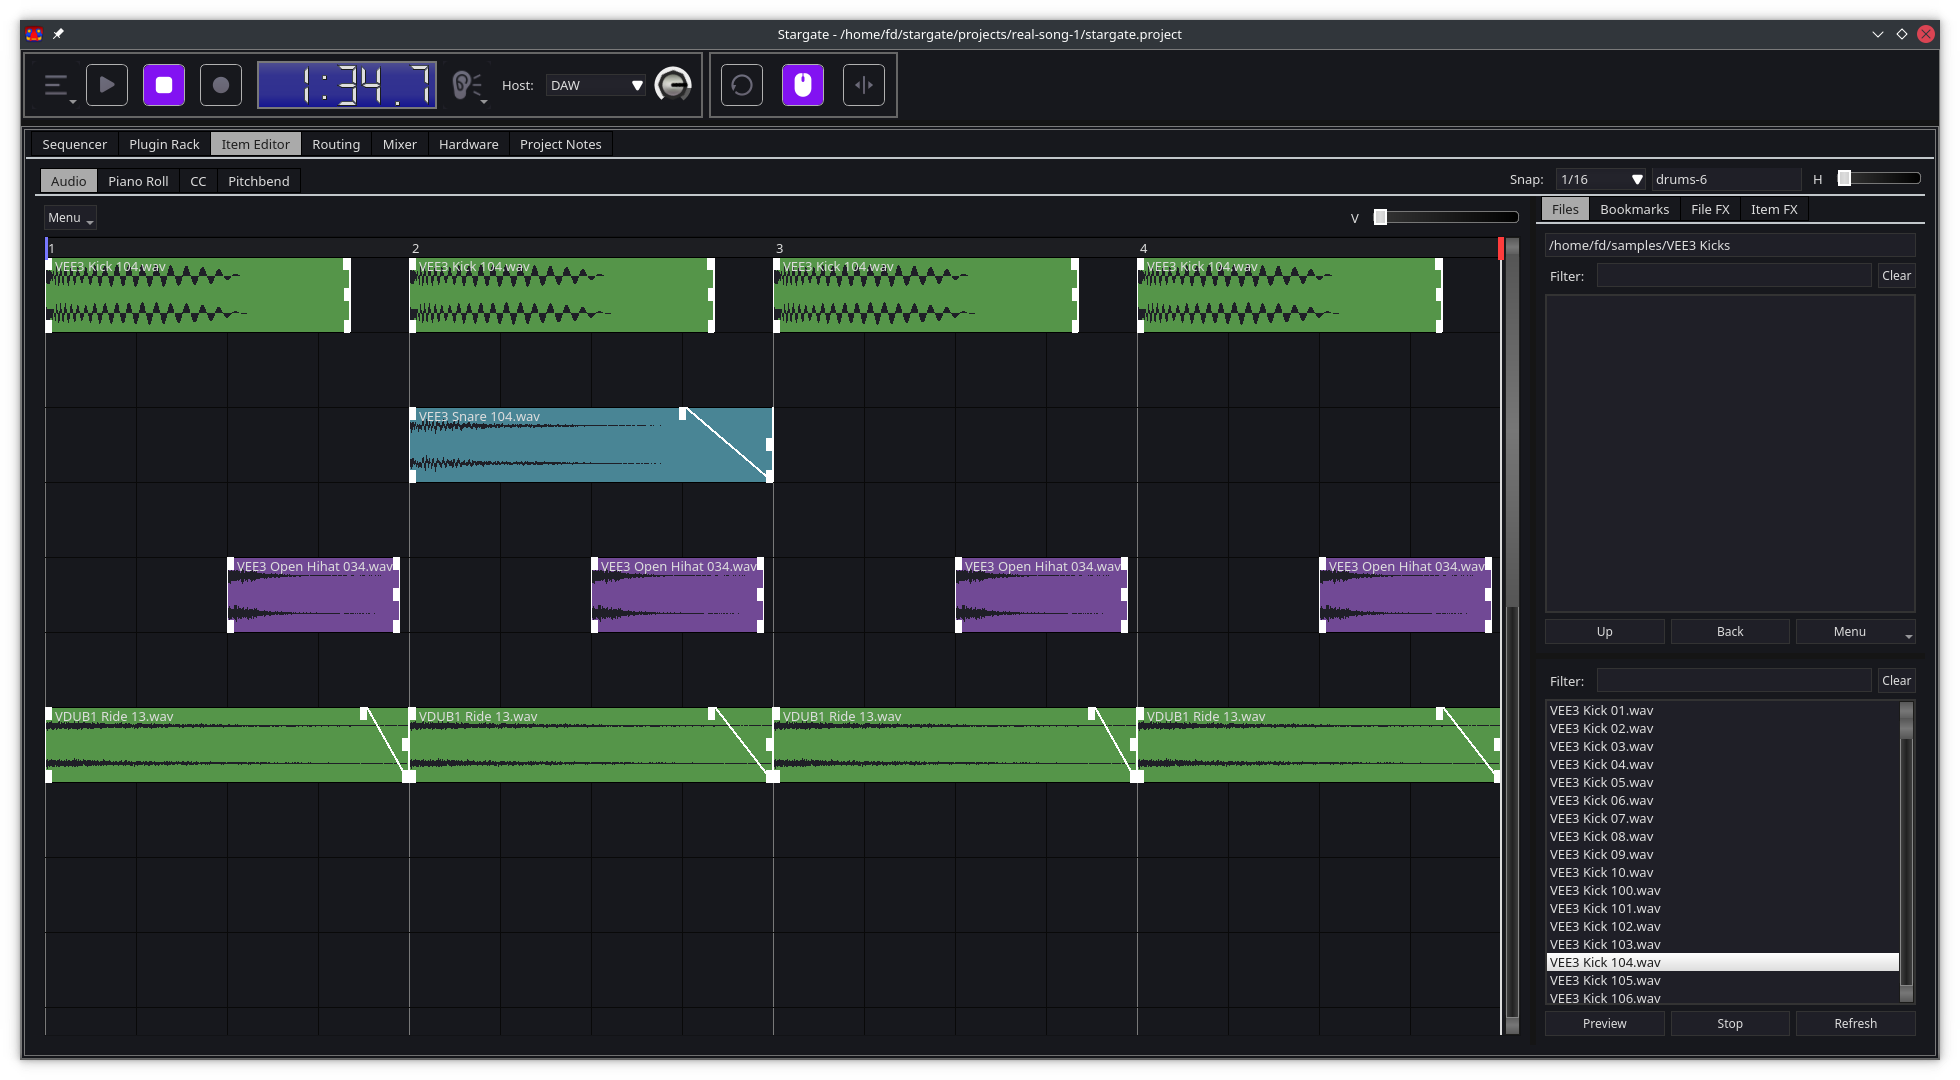Open the file browser Menu dropdown
Screen dimensions: 1960x1080
click(1855, 632)
